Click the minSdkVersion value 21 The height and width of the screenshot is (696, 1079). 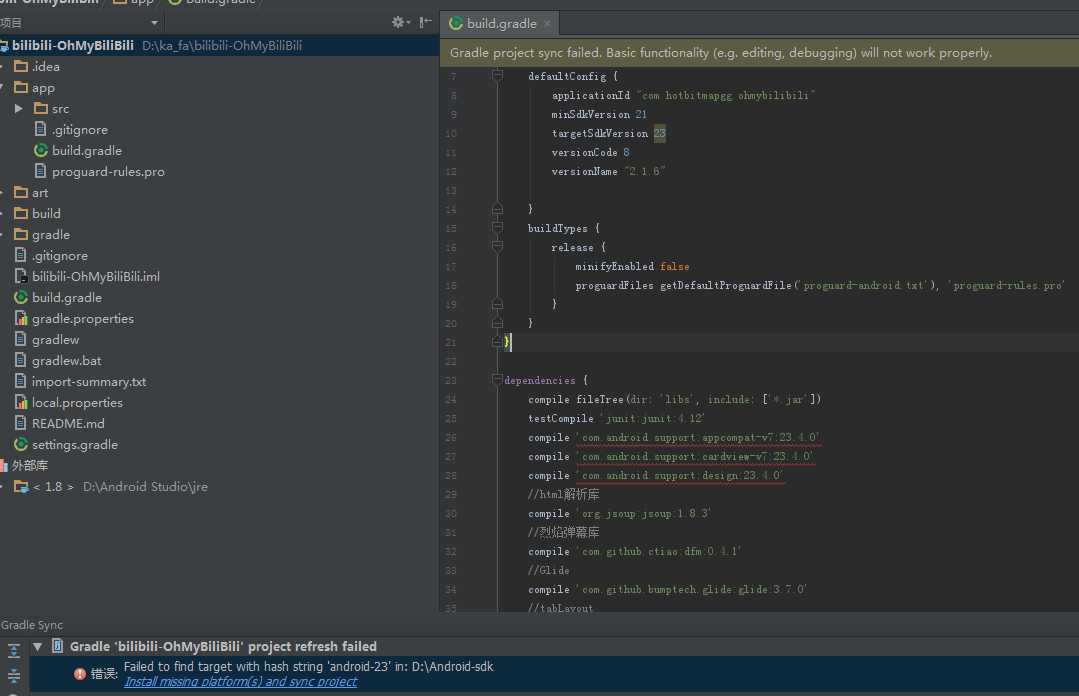(x=641, y=114)
